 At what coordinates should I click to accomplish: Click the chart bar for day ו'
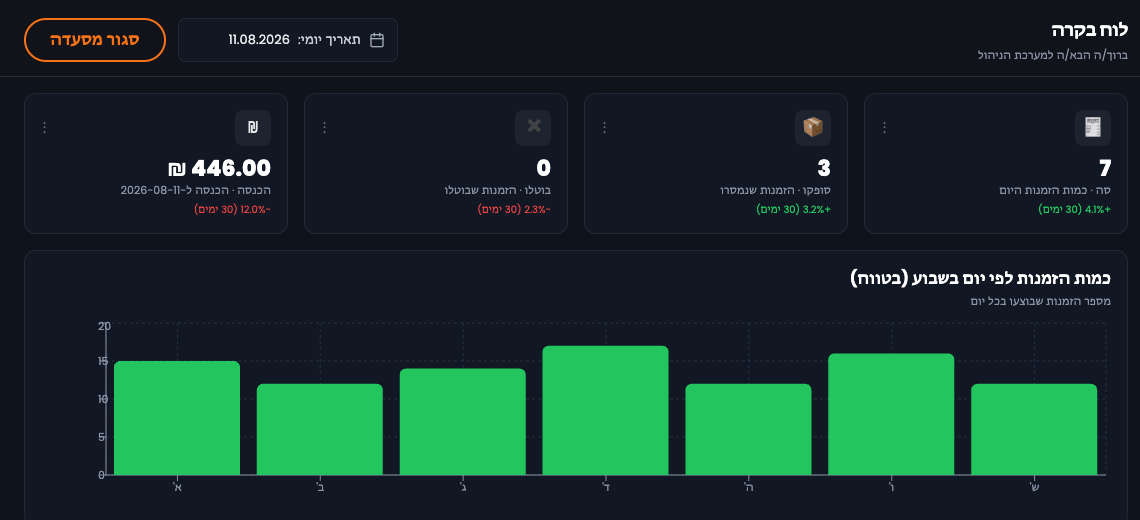click(x=891, y=415)
